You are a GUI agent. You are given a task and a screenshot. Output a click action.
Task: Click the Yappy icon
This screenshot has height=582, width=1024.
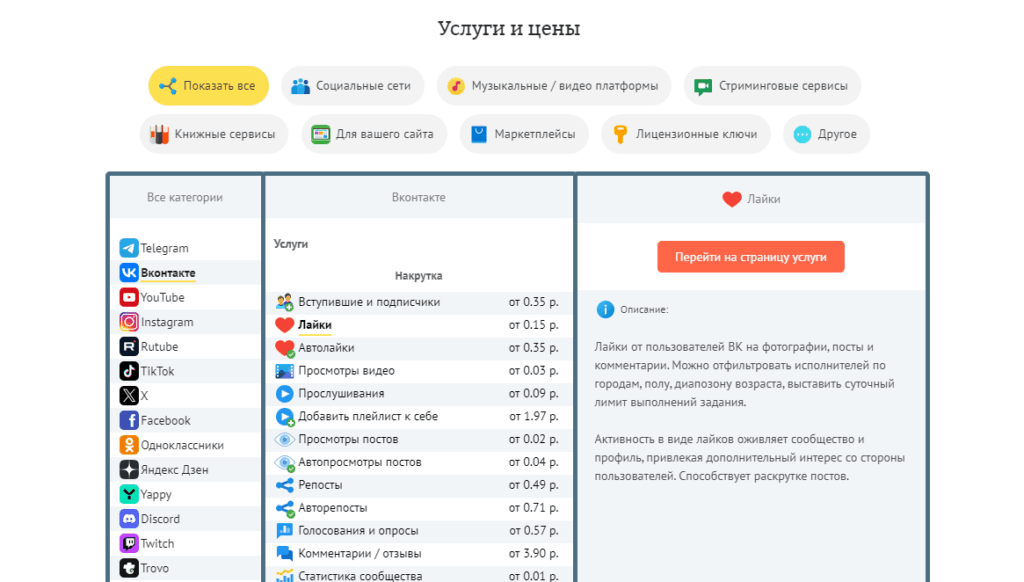(x=129, y=494)
